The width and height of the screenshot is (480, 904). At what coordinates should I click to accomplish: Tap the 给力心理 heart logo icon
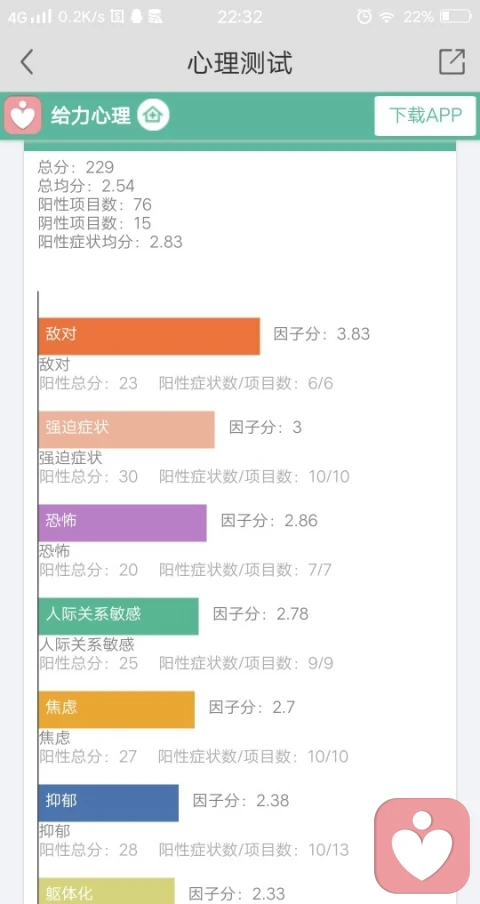[23, 115]
